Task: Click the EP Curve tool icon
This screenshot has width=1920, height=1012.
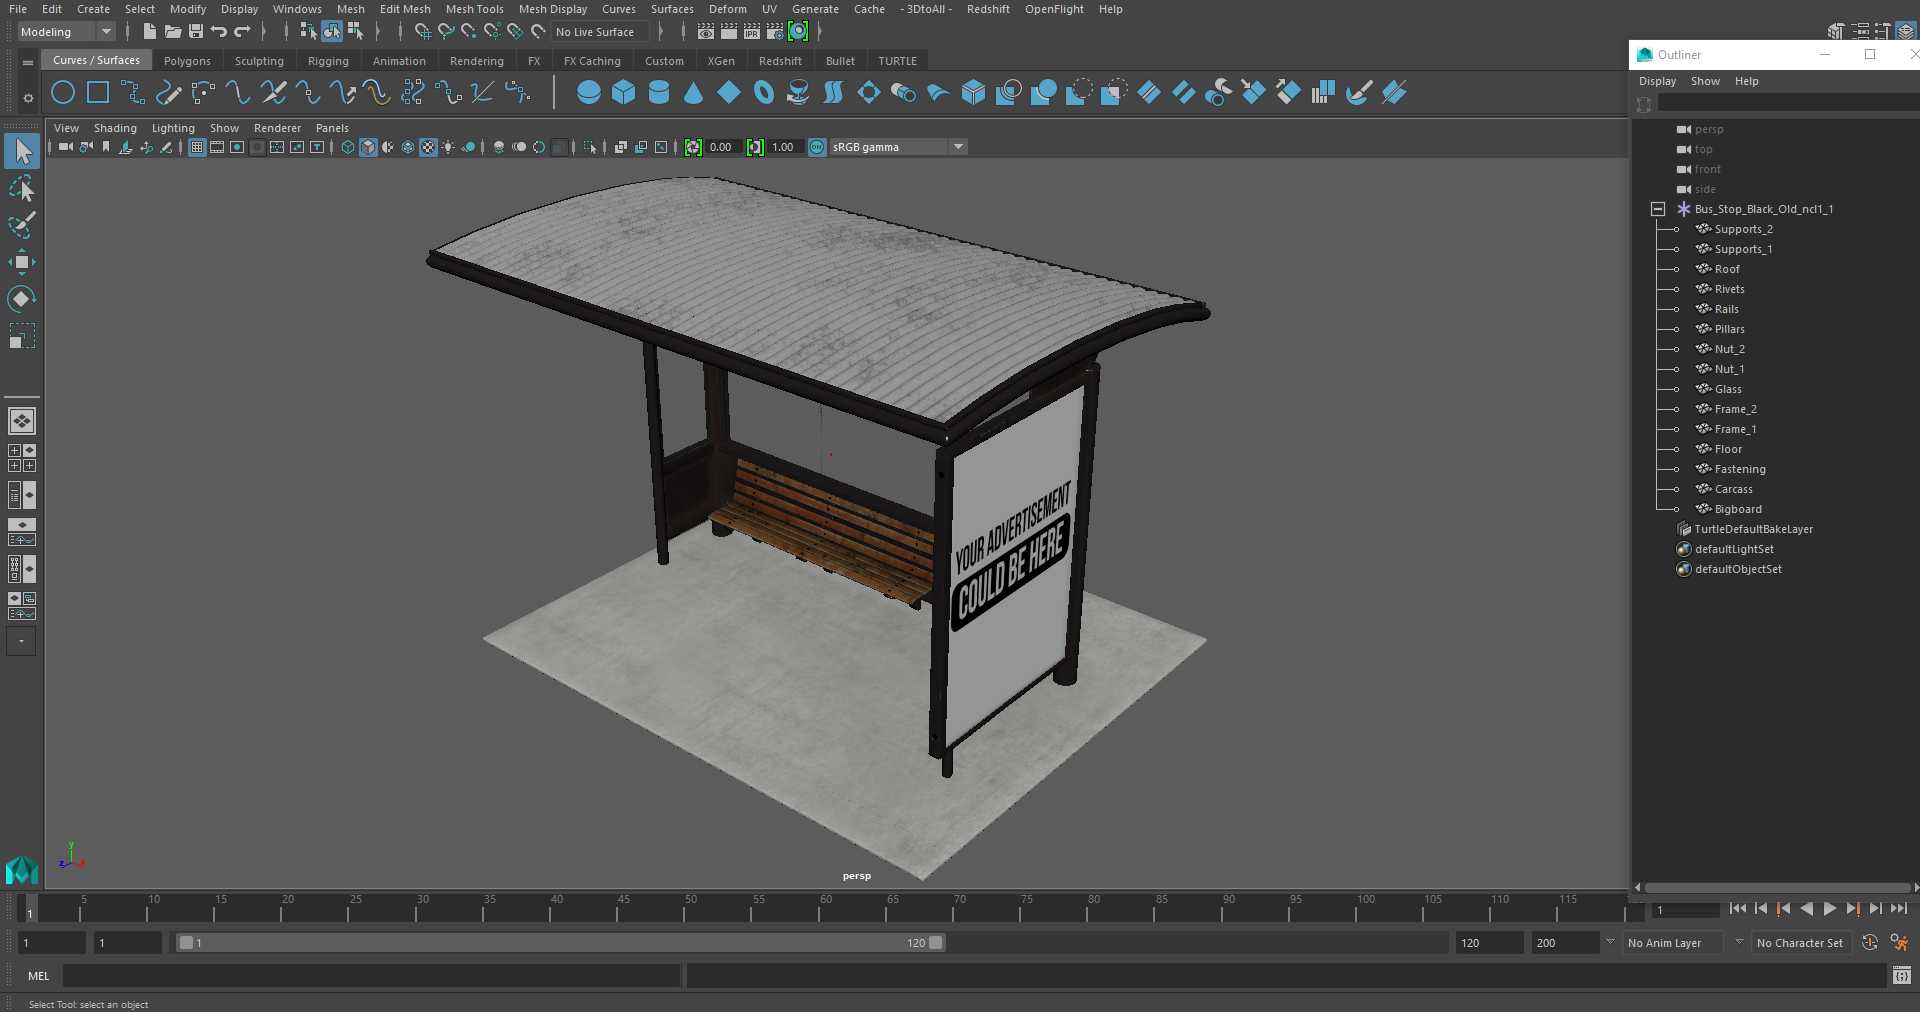Action: pos(133,93)
